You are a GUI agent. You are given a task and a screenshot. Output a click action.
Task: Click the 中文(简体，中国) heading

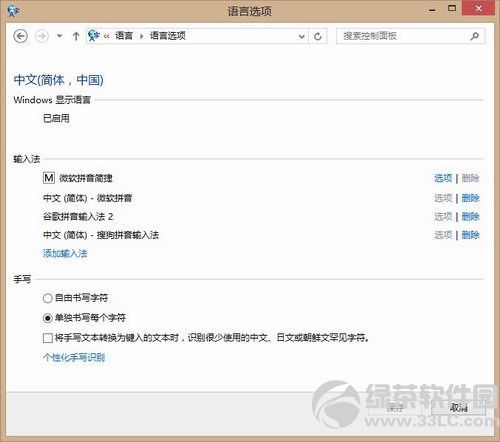(x=58, y=80)
